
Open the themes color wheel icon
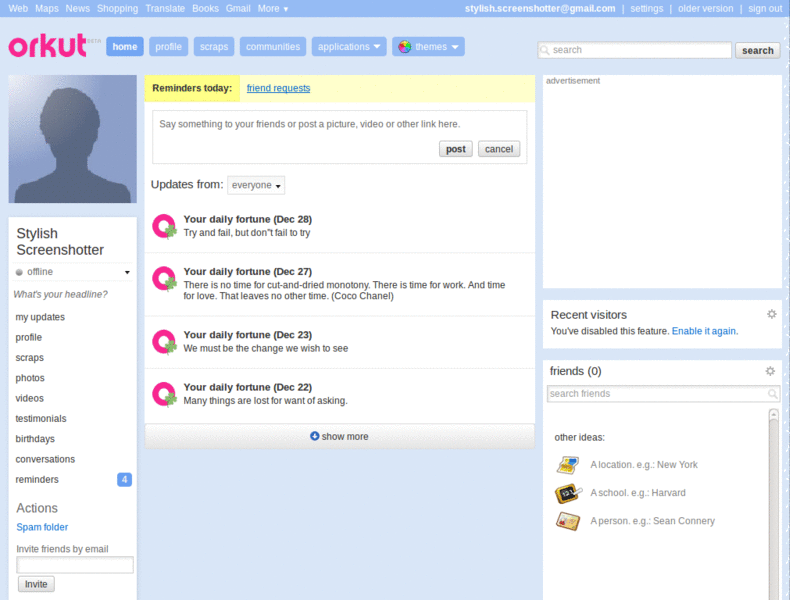[405, 47]
